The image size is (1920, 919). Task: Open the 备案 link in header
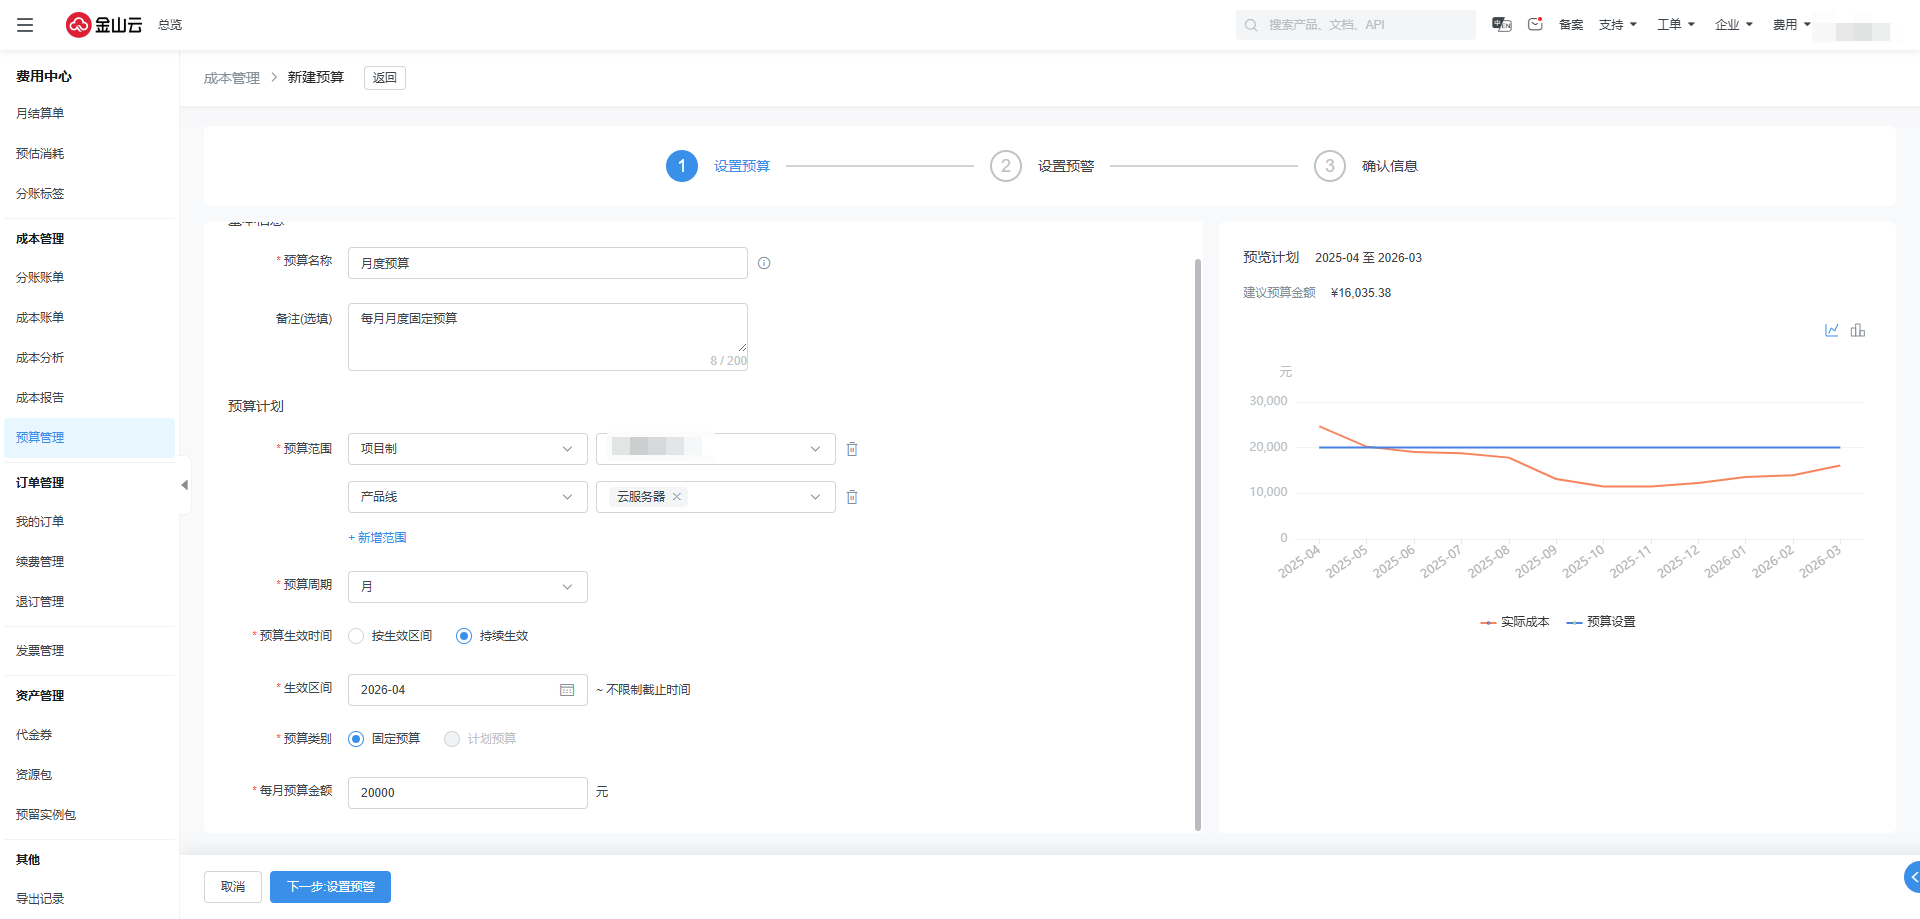(1571, 25)
